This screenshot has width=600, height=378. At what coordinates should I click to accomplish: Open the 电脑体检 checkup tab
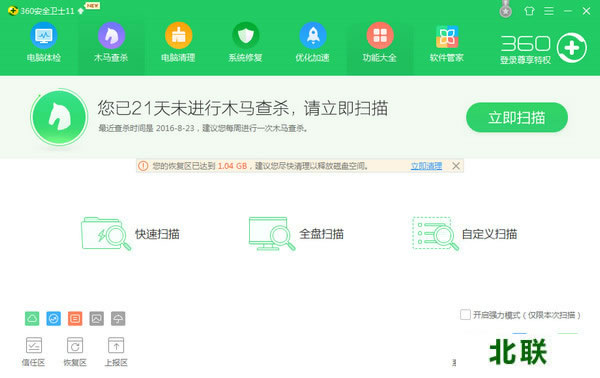(x=44, y=43)
